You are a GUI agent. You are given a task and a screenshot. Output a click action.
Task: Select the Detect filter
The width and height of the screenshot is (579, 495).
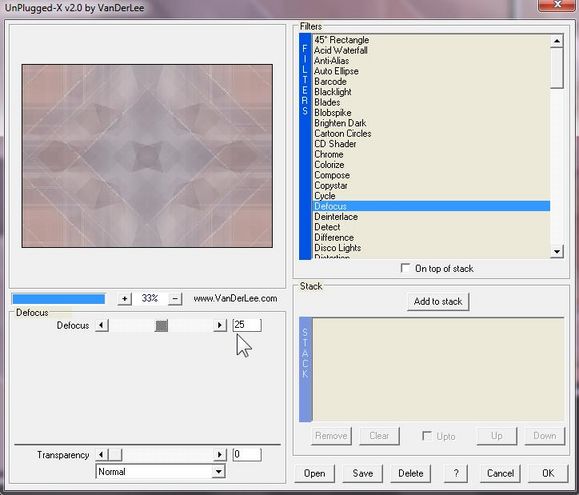click(x=431, y=227)
